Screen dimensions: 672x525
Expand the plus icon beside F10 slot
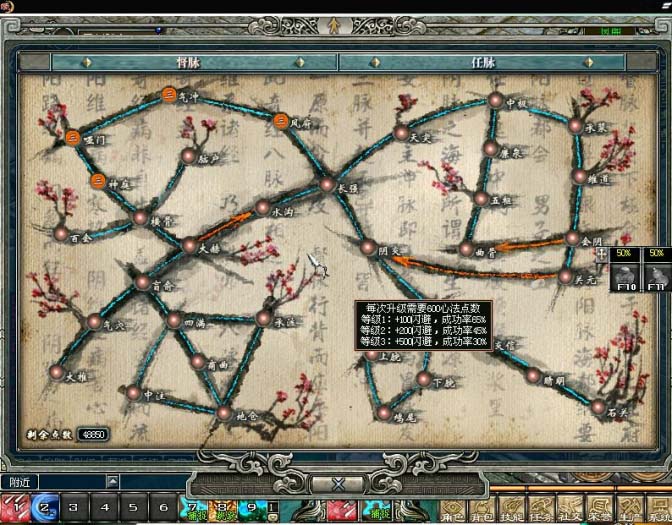click(602, 254)
